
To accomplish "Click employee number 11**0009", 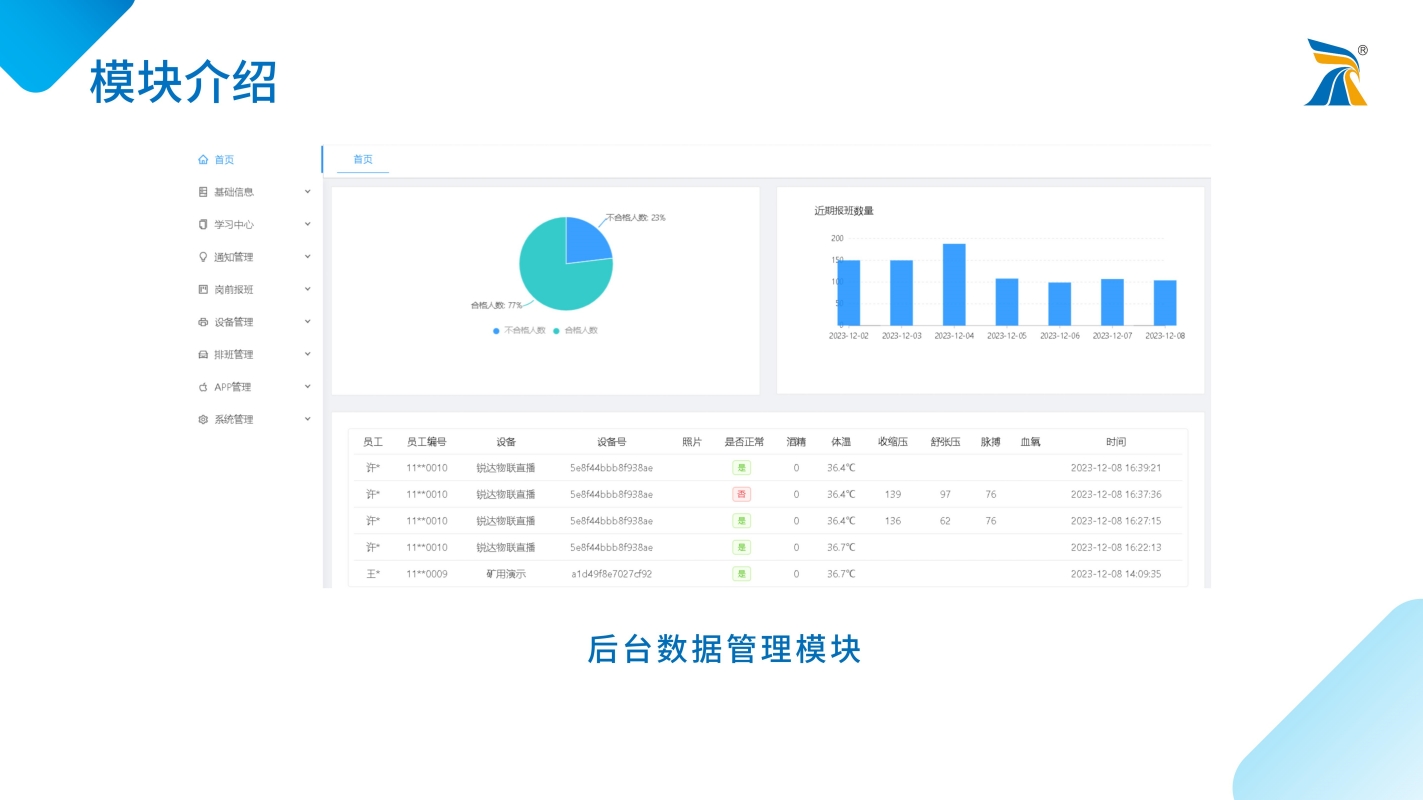I will [427, 574].
